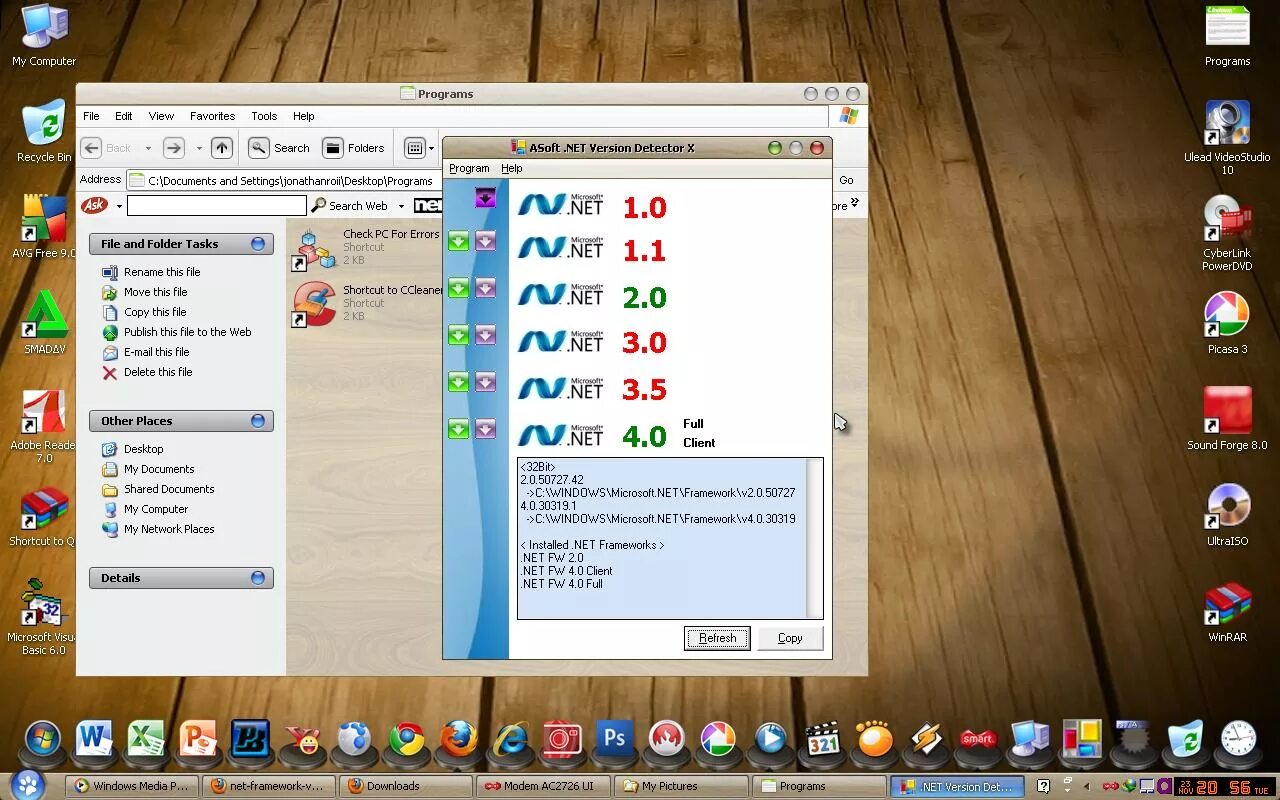Toggle the Folders pane button
The height and width of the screenshot is (800, 1280).
point(355,148)
